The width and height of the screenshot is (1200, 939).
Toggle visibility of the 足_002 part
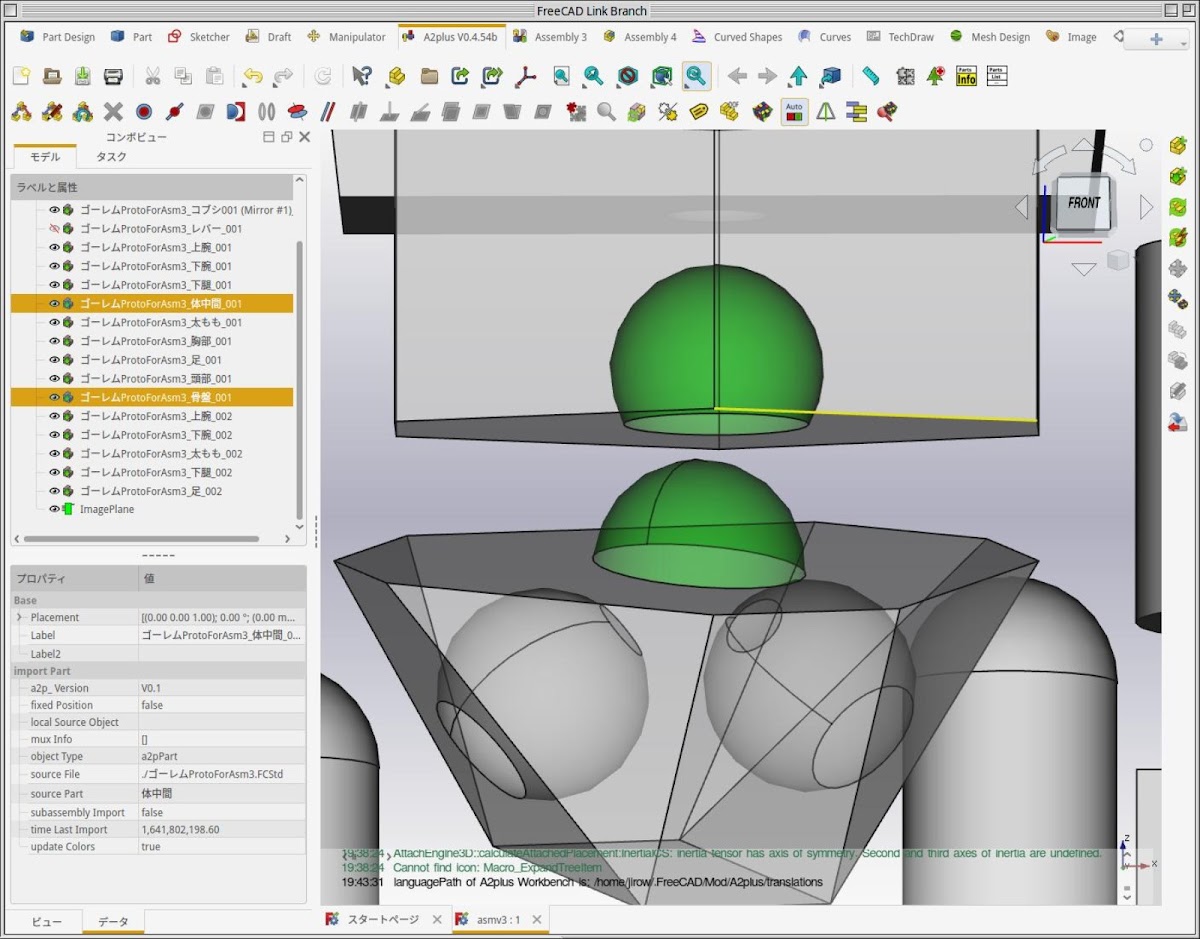pos(55,491)
